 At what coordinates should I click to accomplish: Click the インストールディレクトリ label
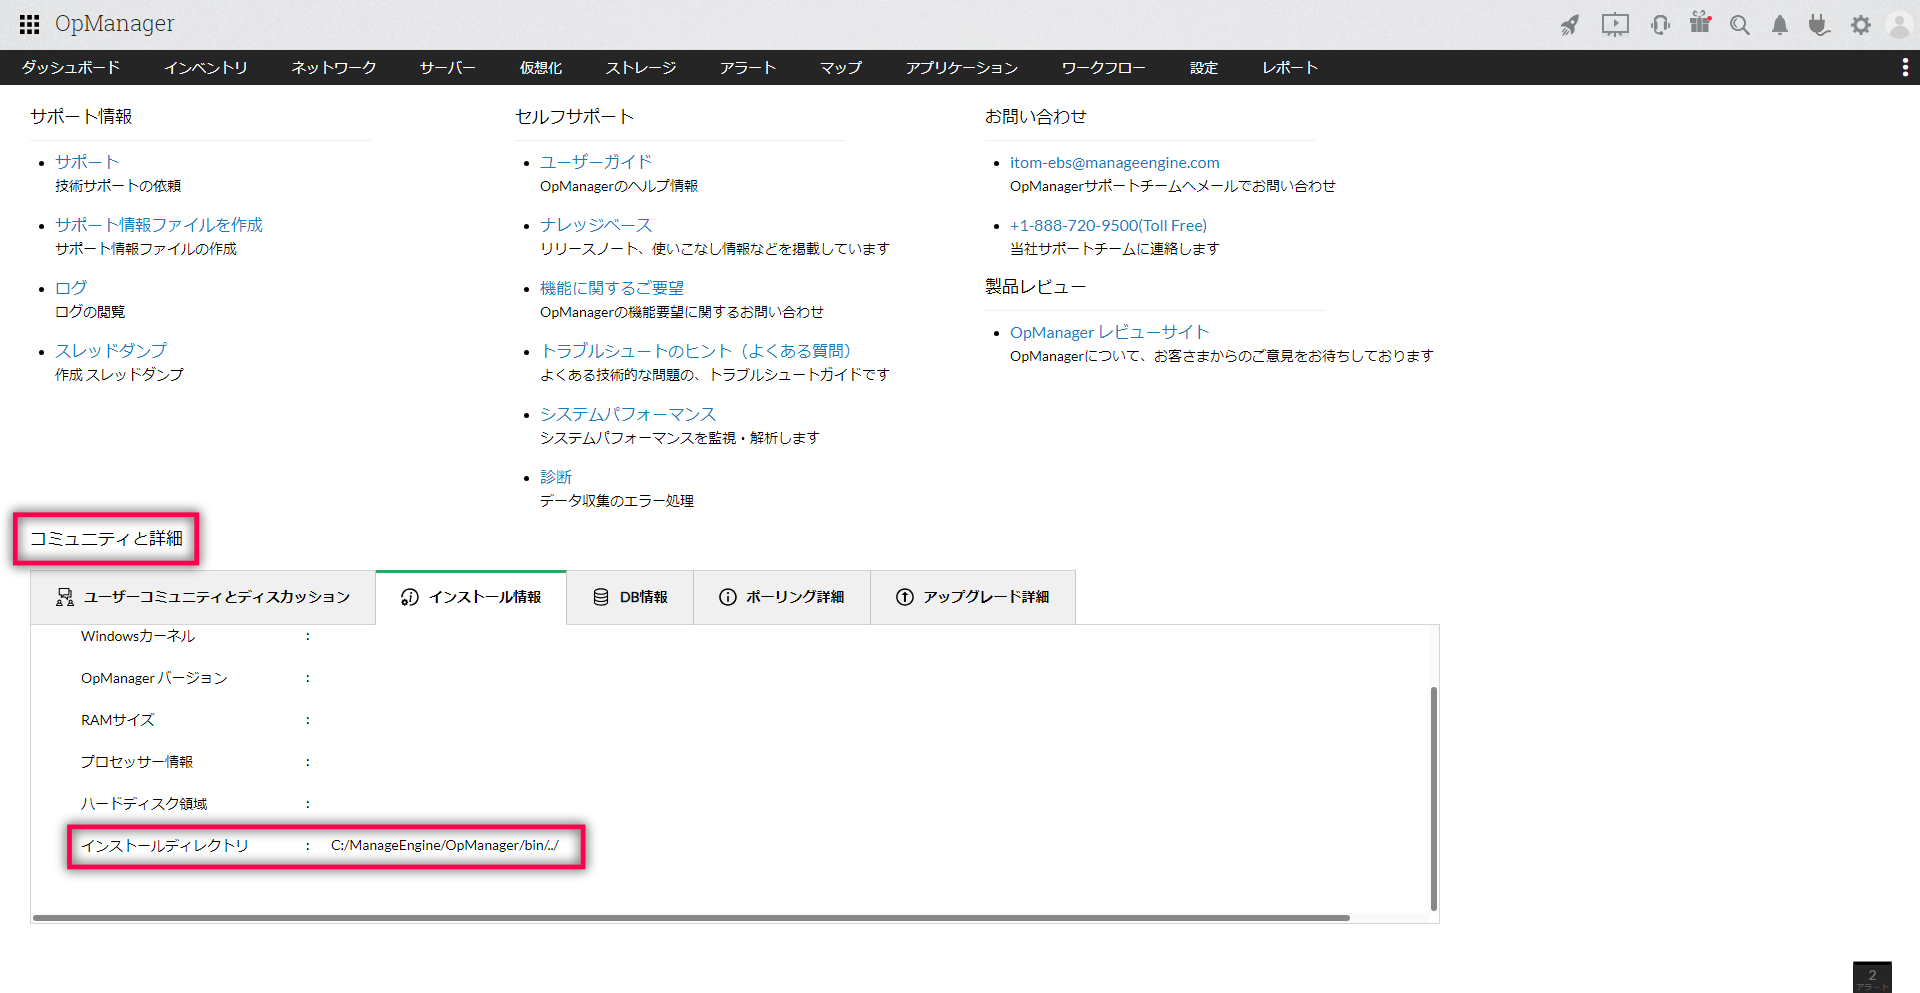[165, 846]
